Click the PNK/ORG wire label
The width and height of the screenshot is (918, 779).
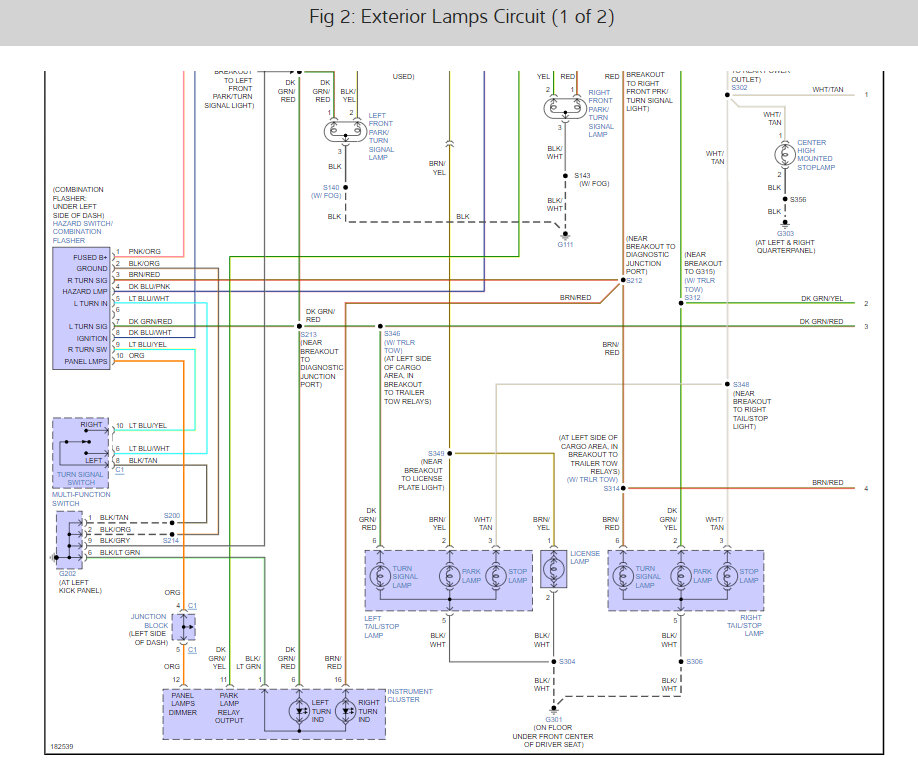tap(144, 252)
